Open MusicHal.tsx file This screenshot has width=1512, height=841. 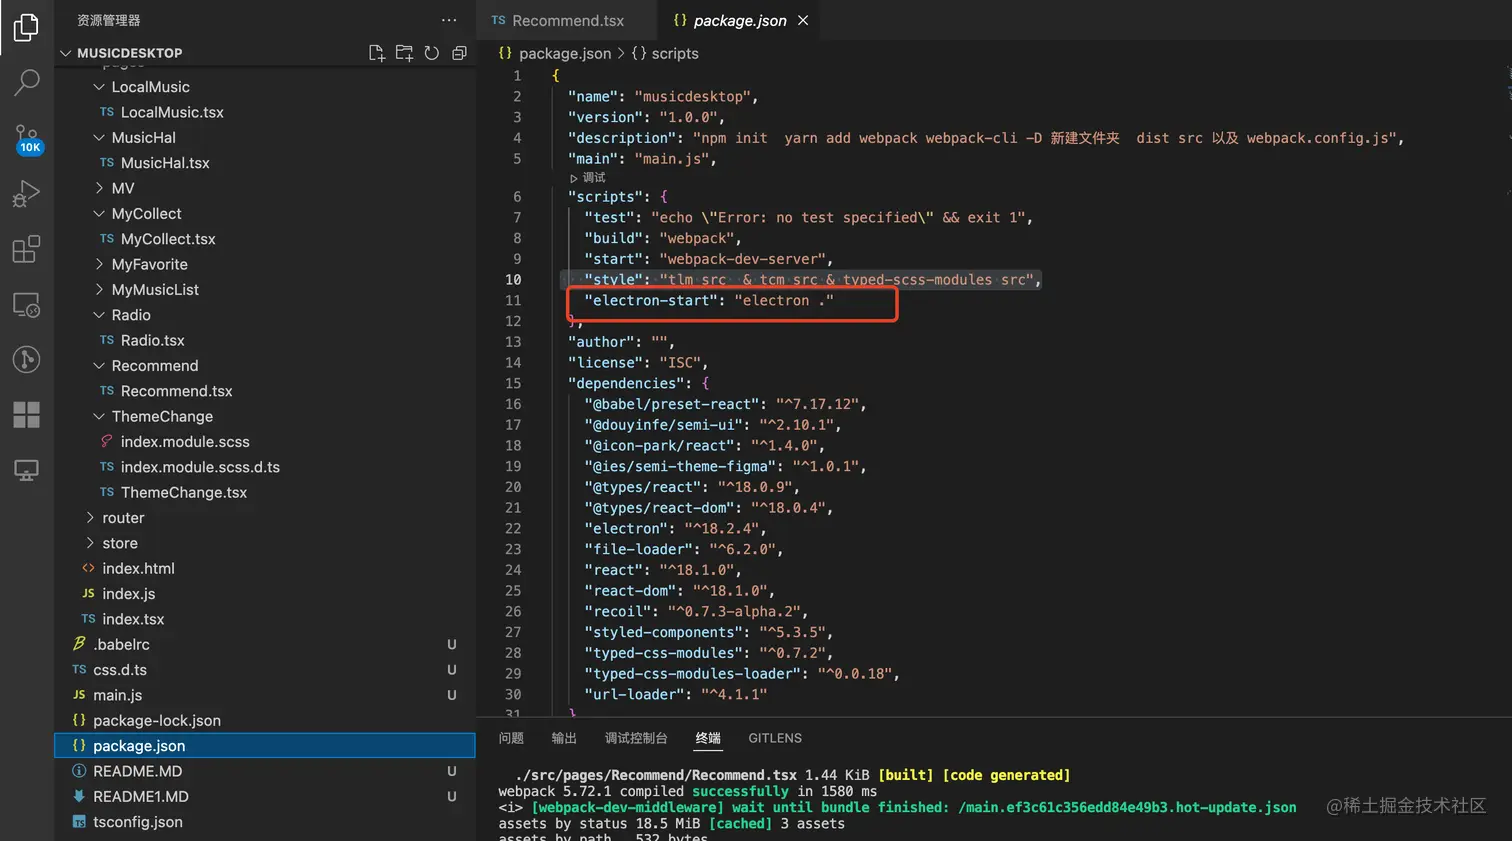tap(265, 163)
